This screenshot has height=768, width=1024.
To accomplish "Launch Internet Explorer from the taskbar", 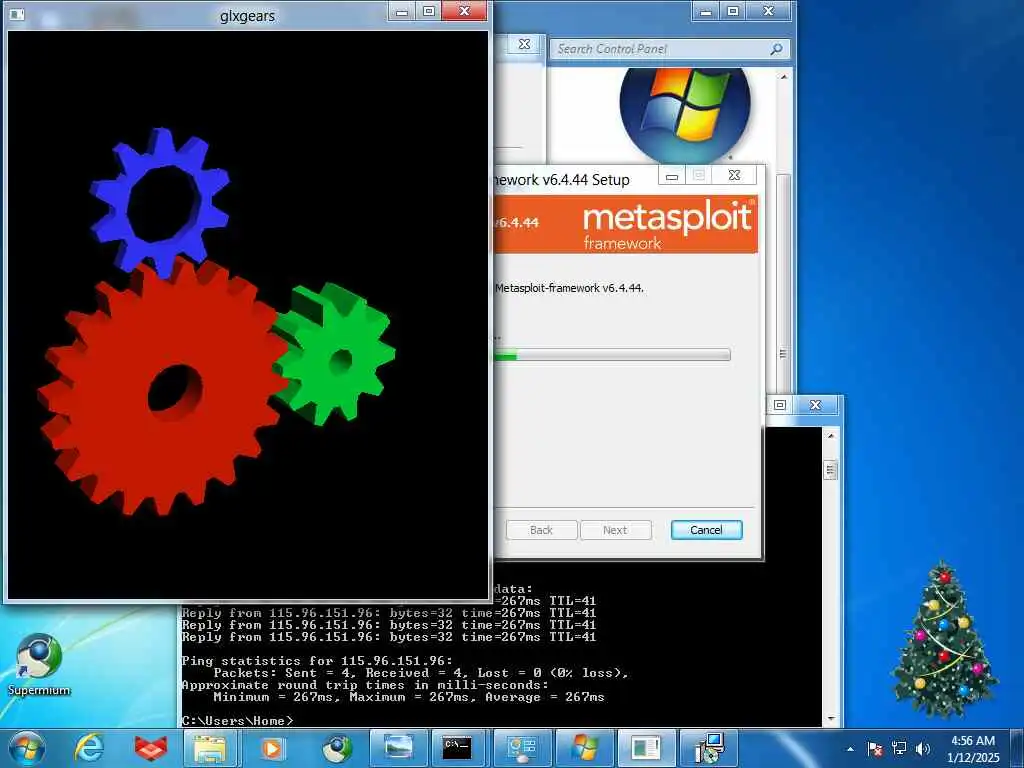I will pos(89,748).
